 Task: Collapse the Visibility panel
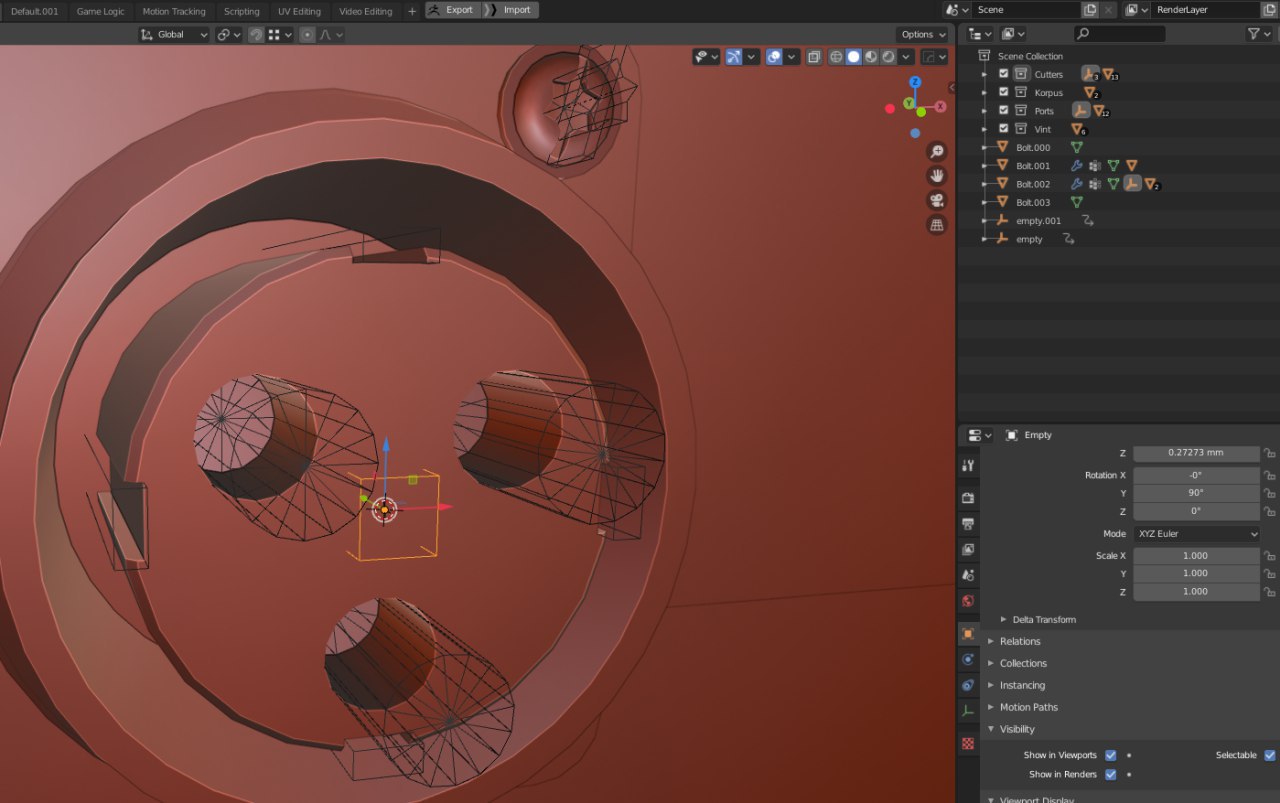pos(1017,730)
